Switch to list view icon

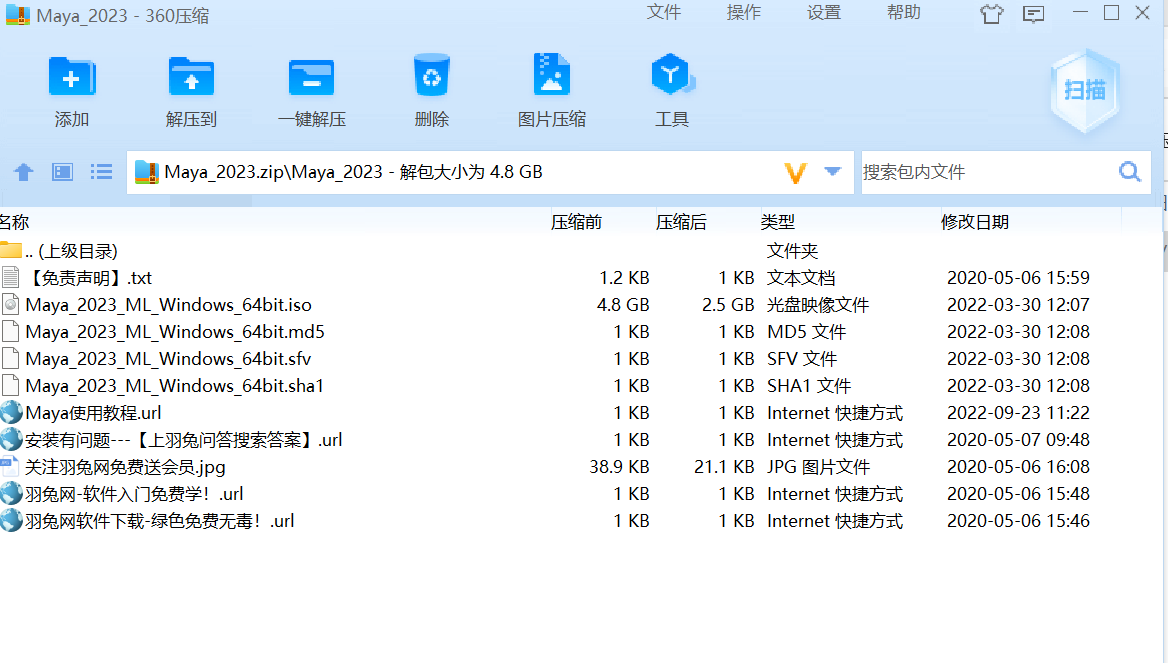101,172
